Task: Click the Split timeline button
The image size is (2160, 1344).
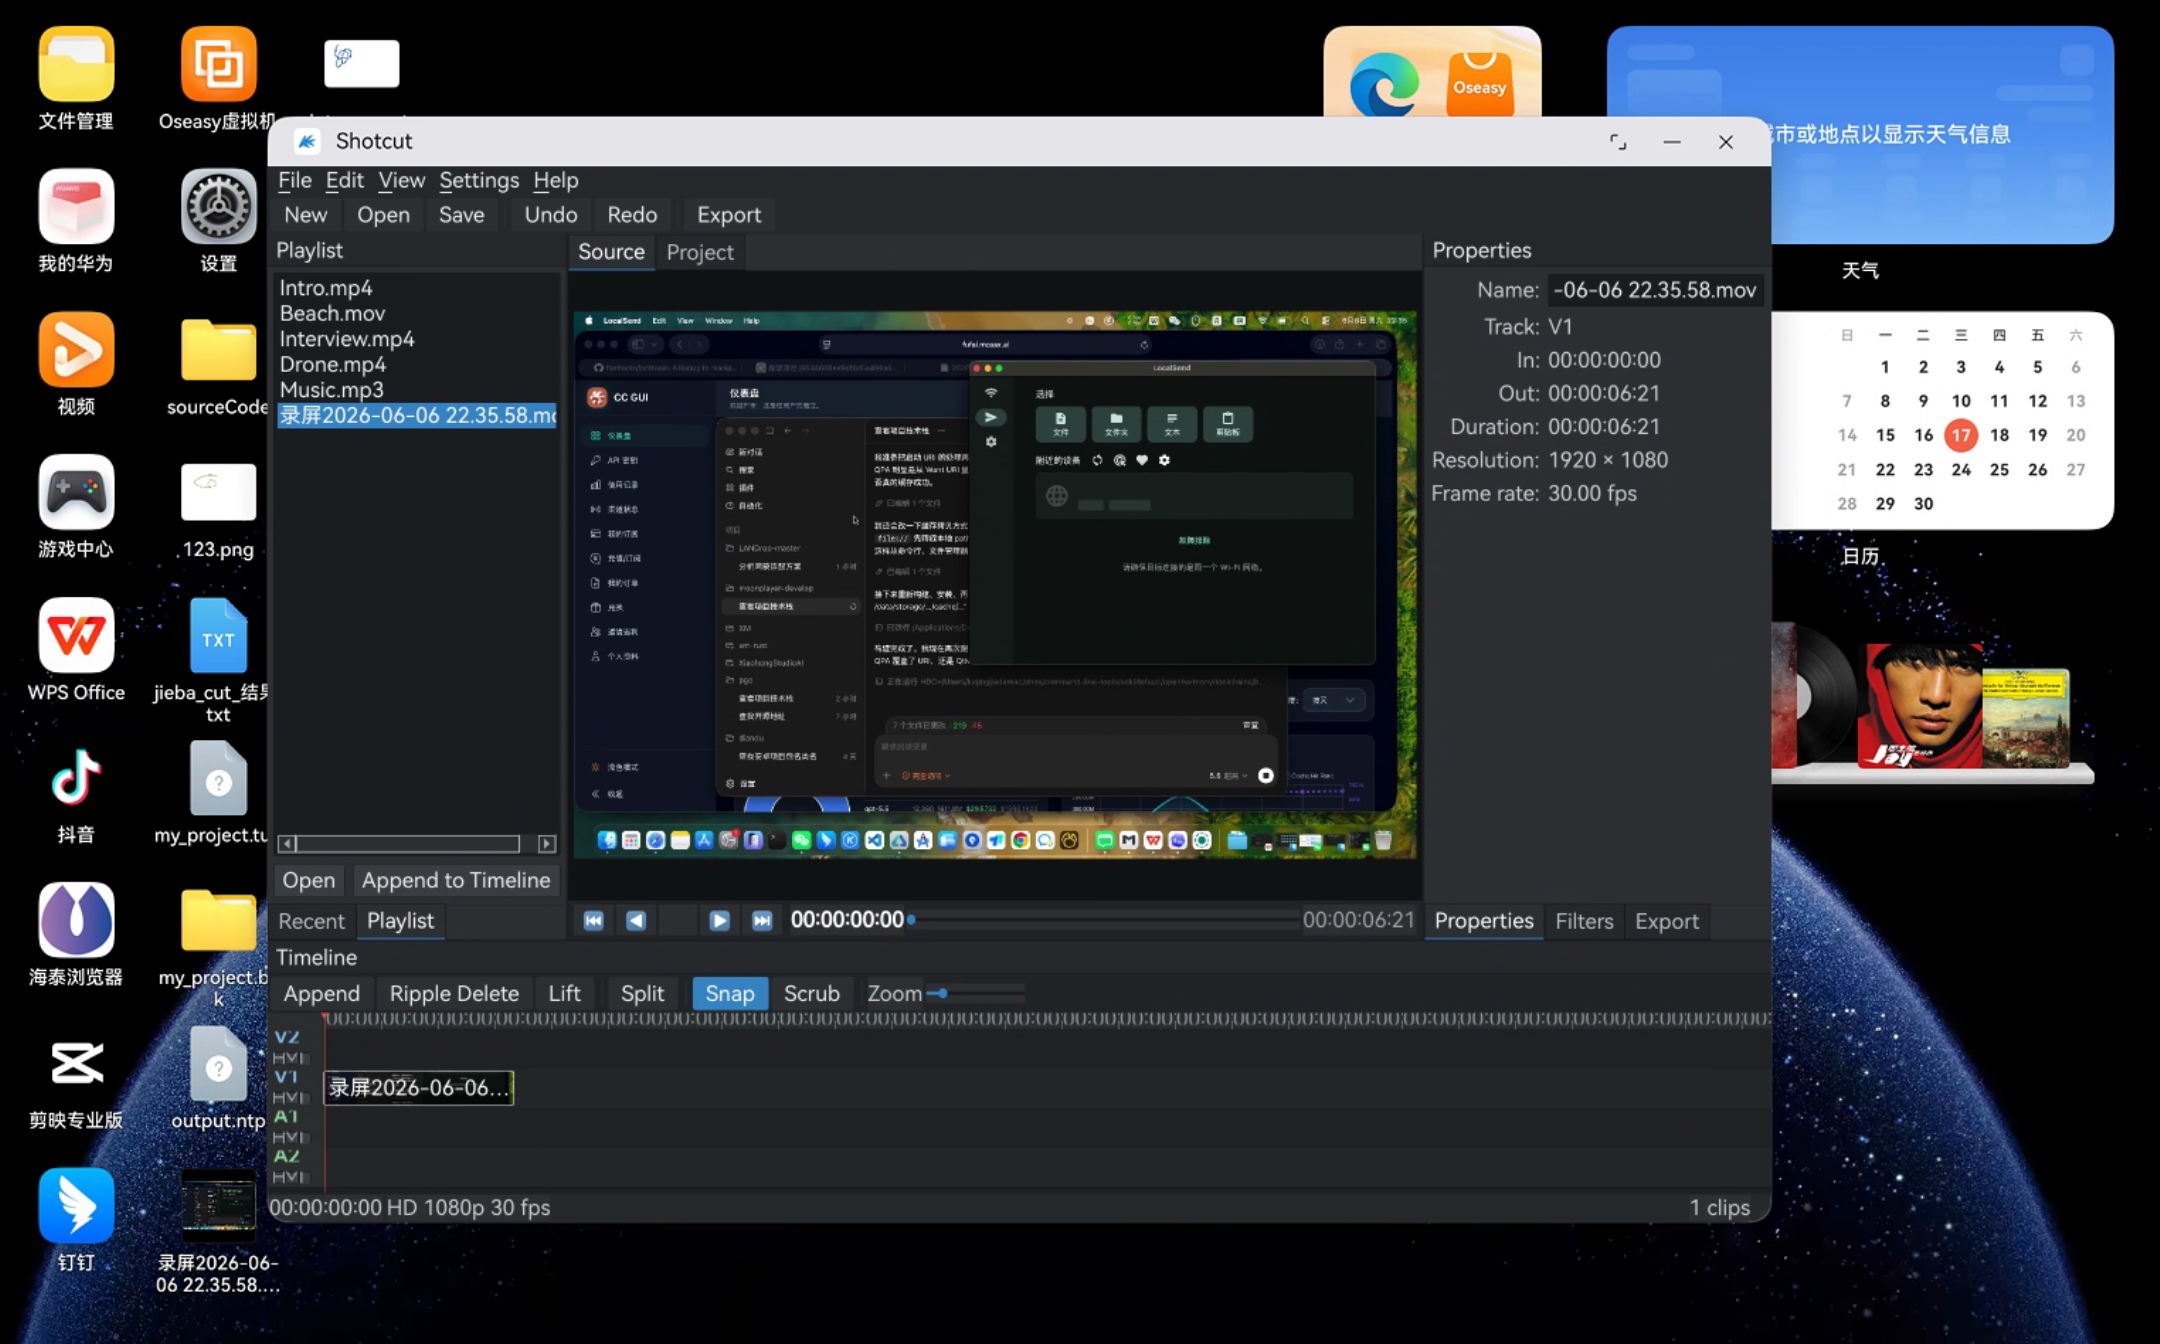Action: (x=641, y=993)
